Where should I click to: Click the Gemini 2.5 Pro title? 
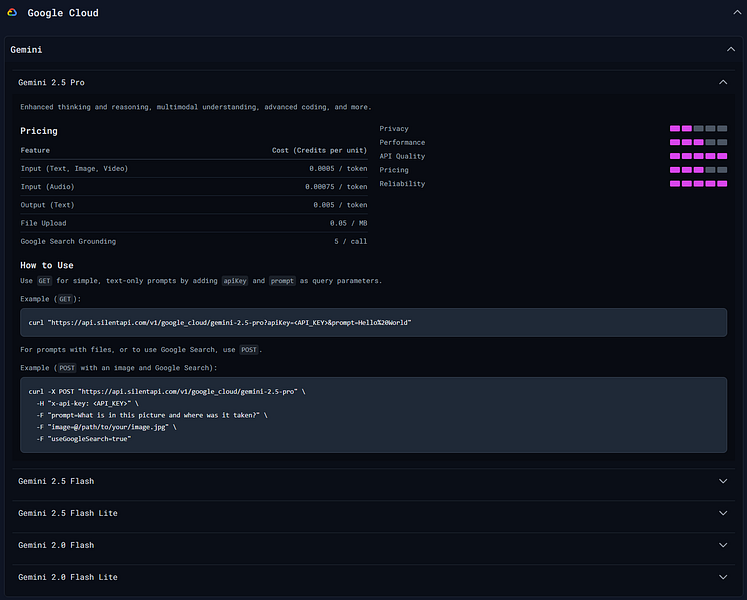(51, 82)
